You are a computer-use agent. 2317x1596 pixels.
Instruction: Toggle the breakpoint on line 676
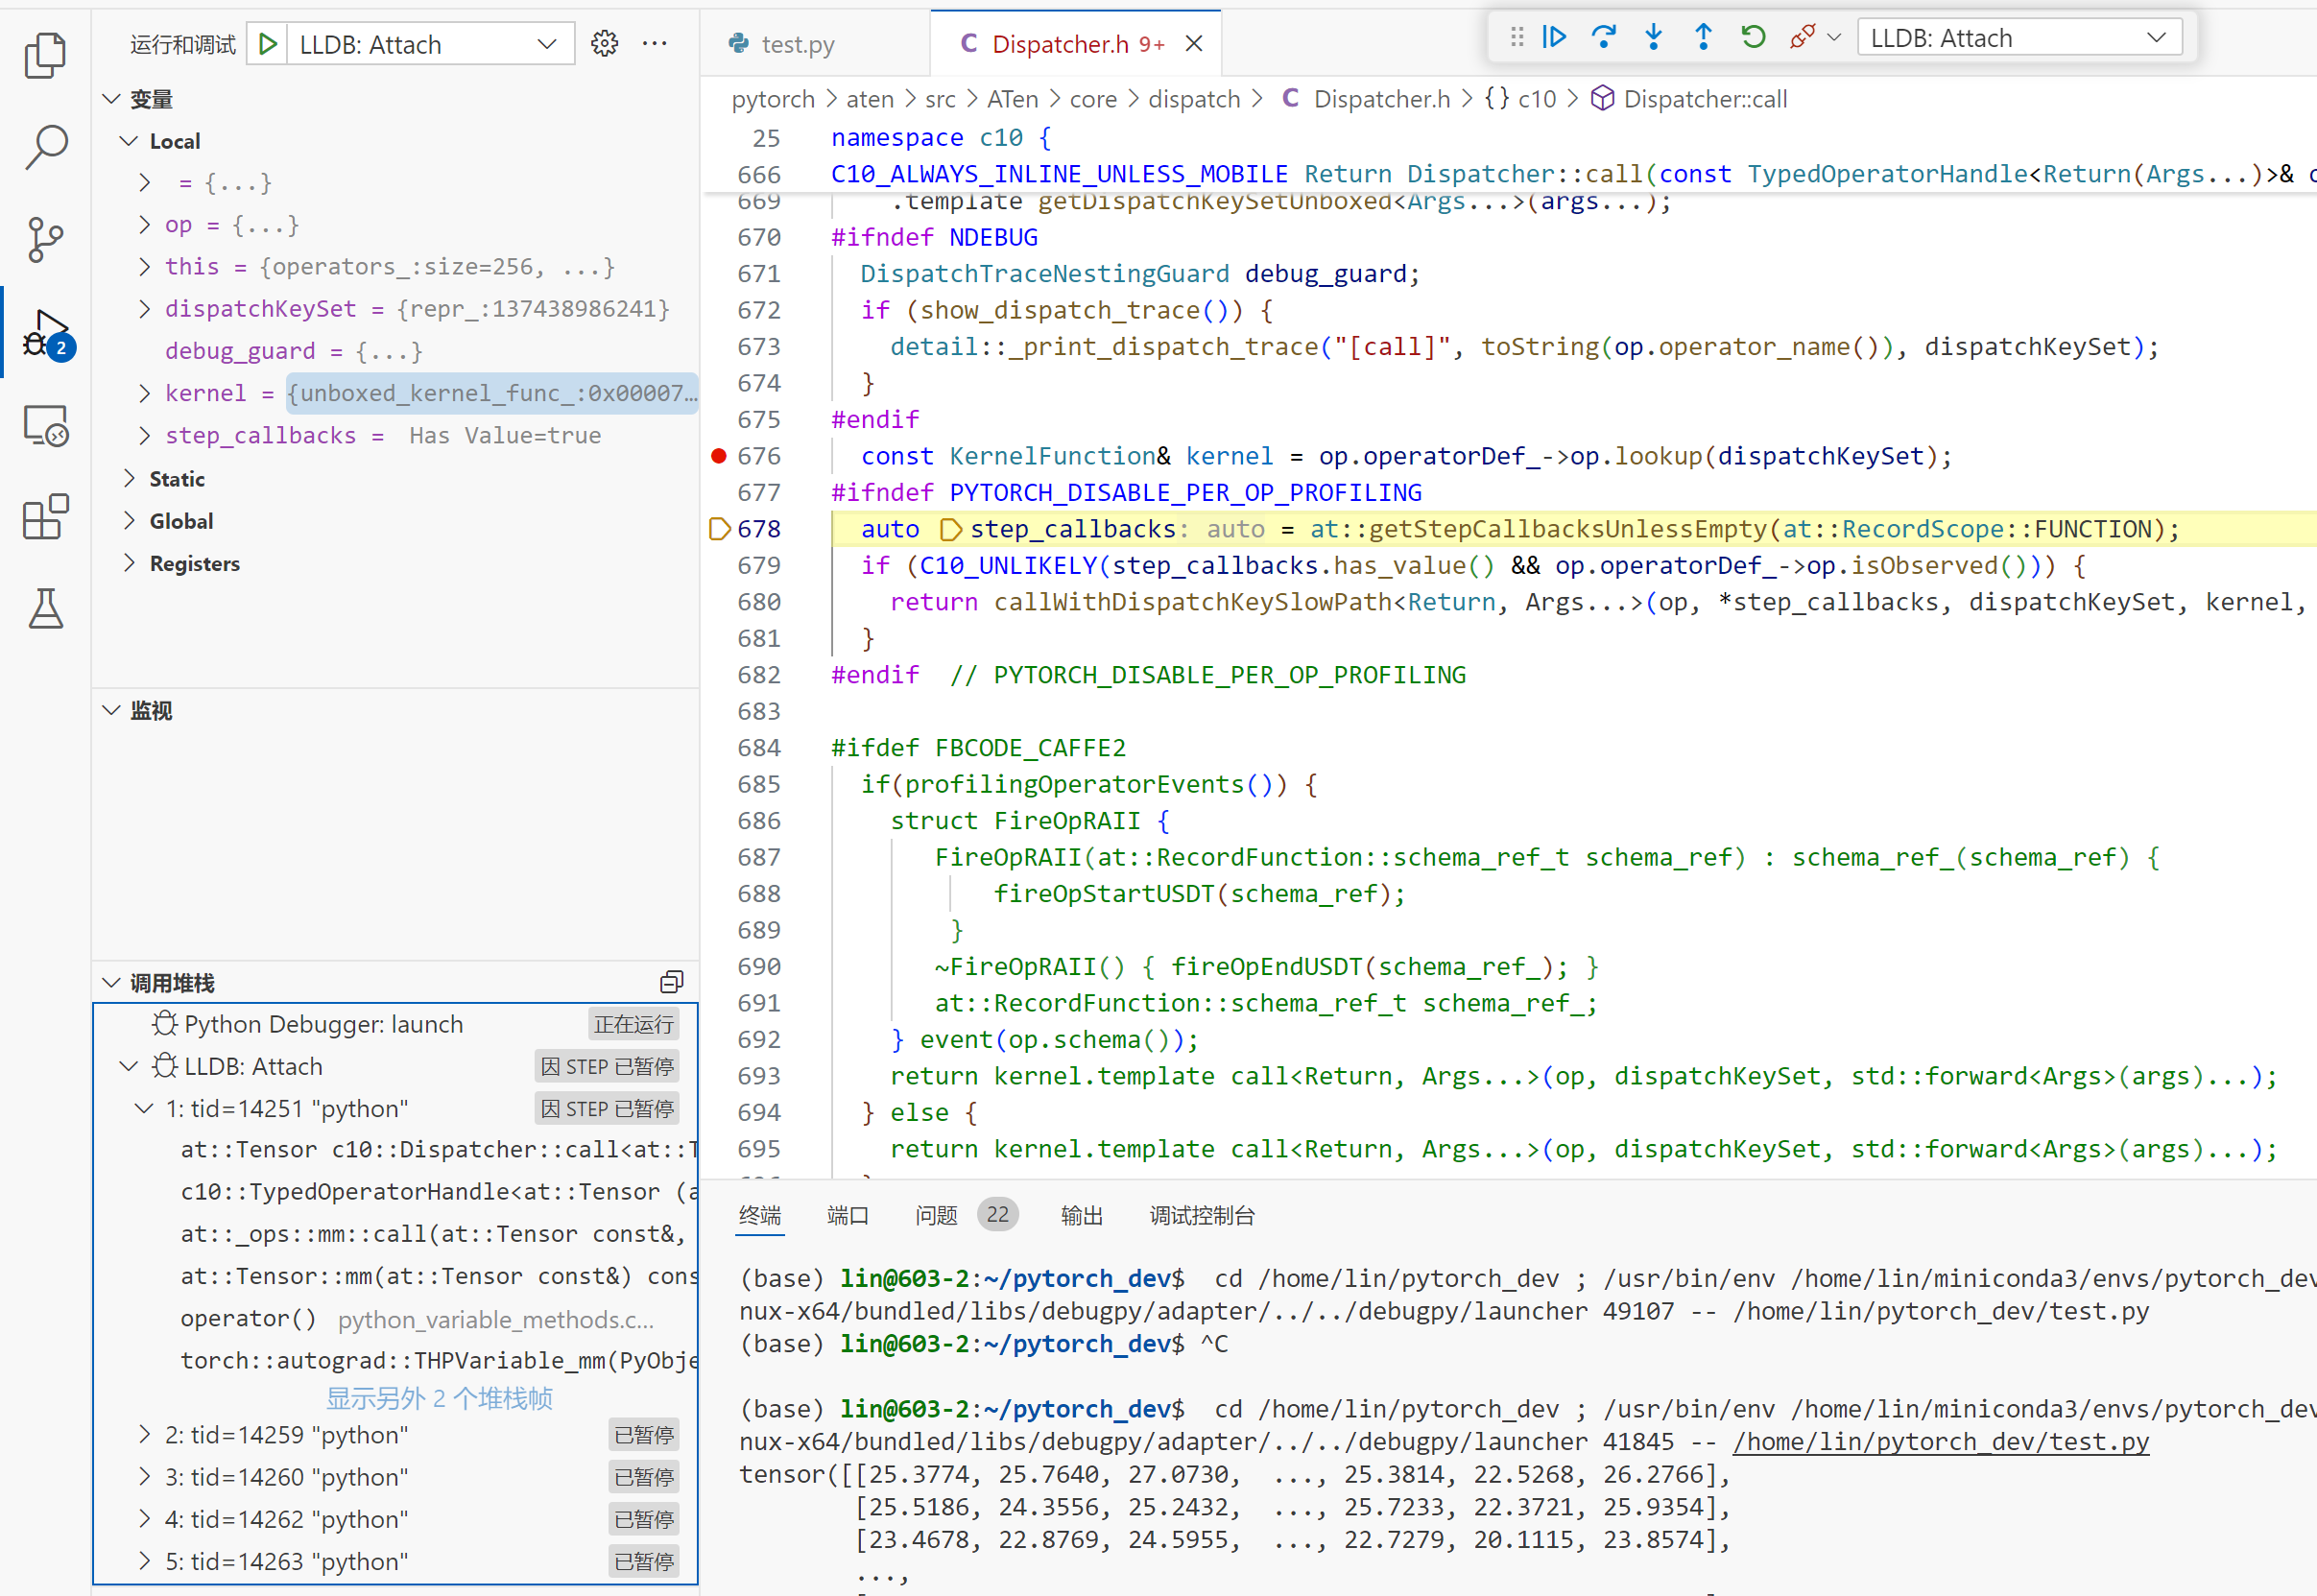coord(718,456)
